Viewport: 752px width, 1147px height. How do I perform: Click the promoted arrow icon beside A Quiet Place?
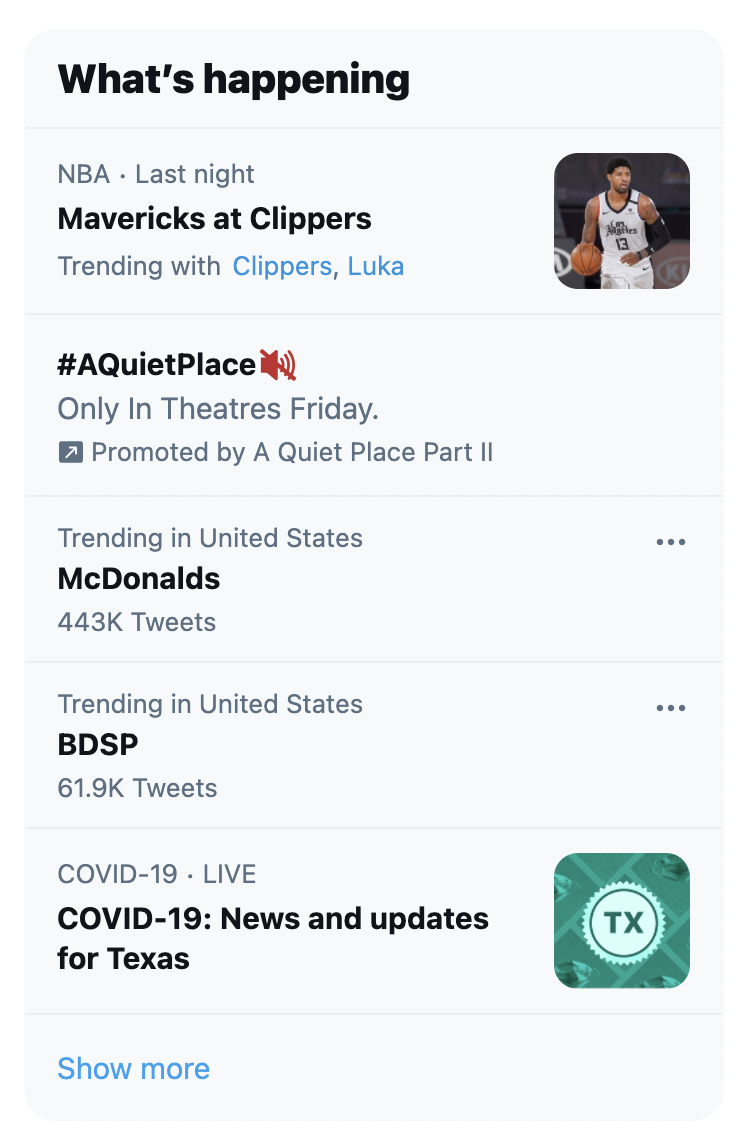[x=69, y=452]
